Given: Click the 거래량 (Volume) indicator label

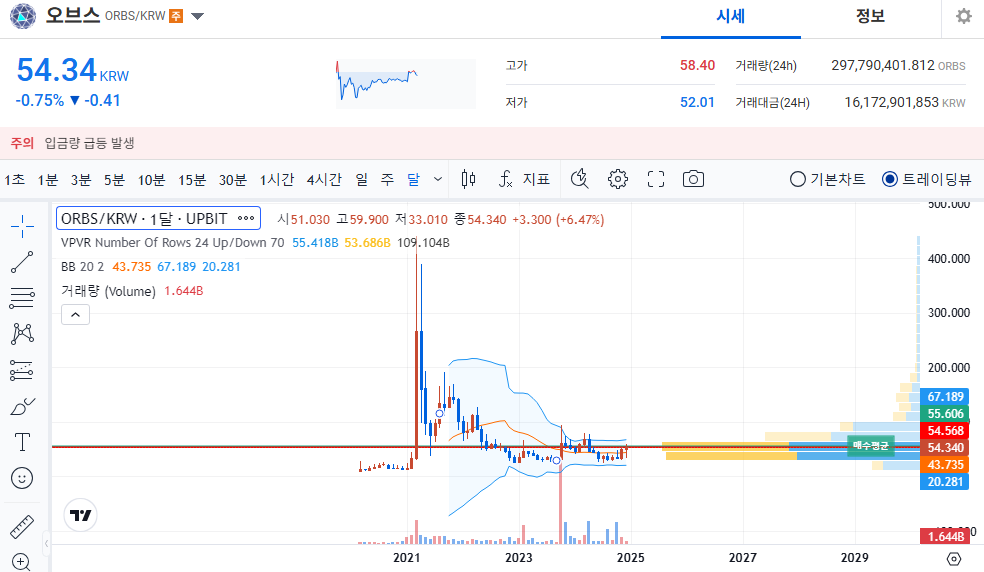Looking at the screenshot, I should tap(108, 291).
